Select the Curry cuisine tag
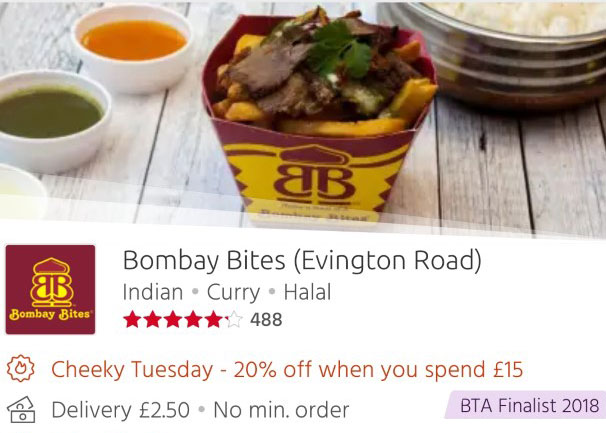Image resolution: width=606 pixels, height=433 pixels. (x=233, y=293)
